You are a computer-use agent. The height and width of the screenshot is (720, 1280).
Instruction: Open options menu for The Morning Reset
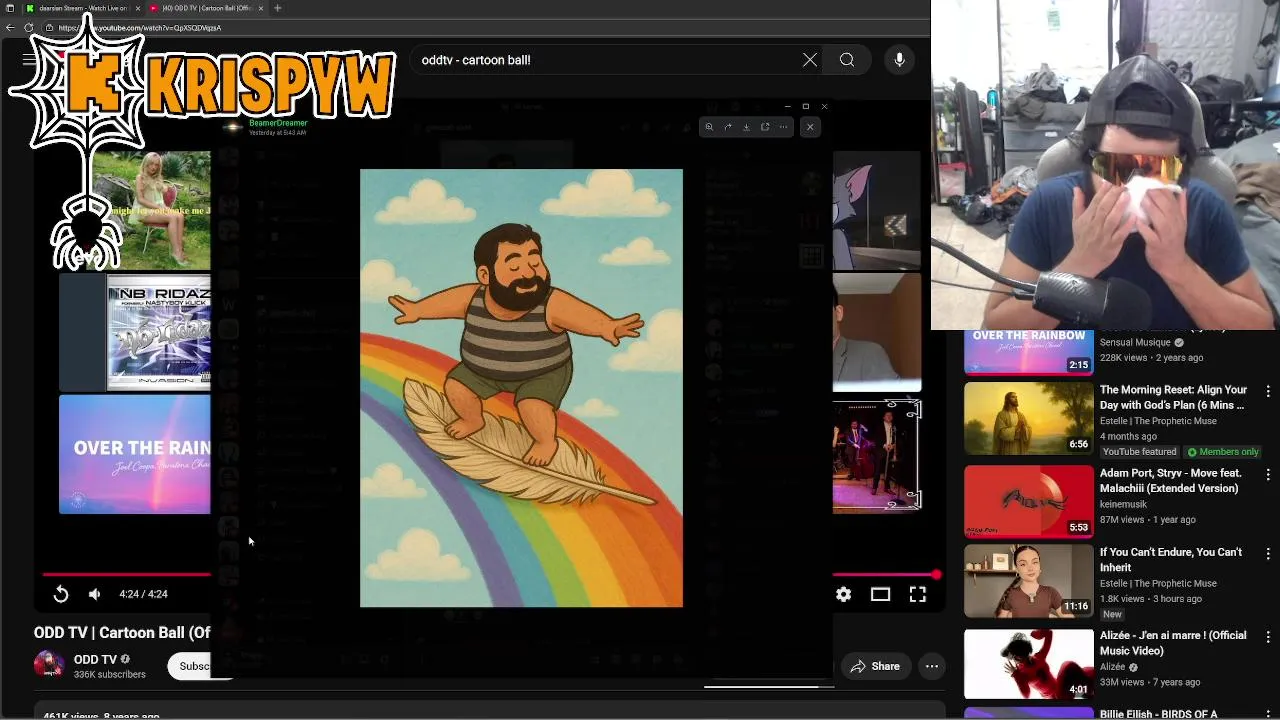[x=1268, y=391]
